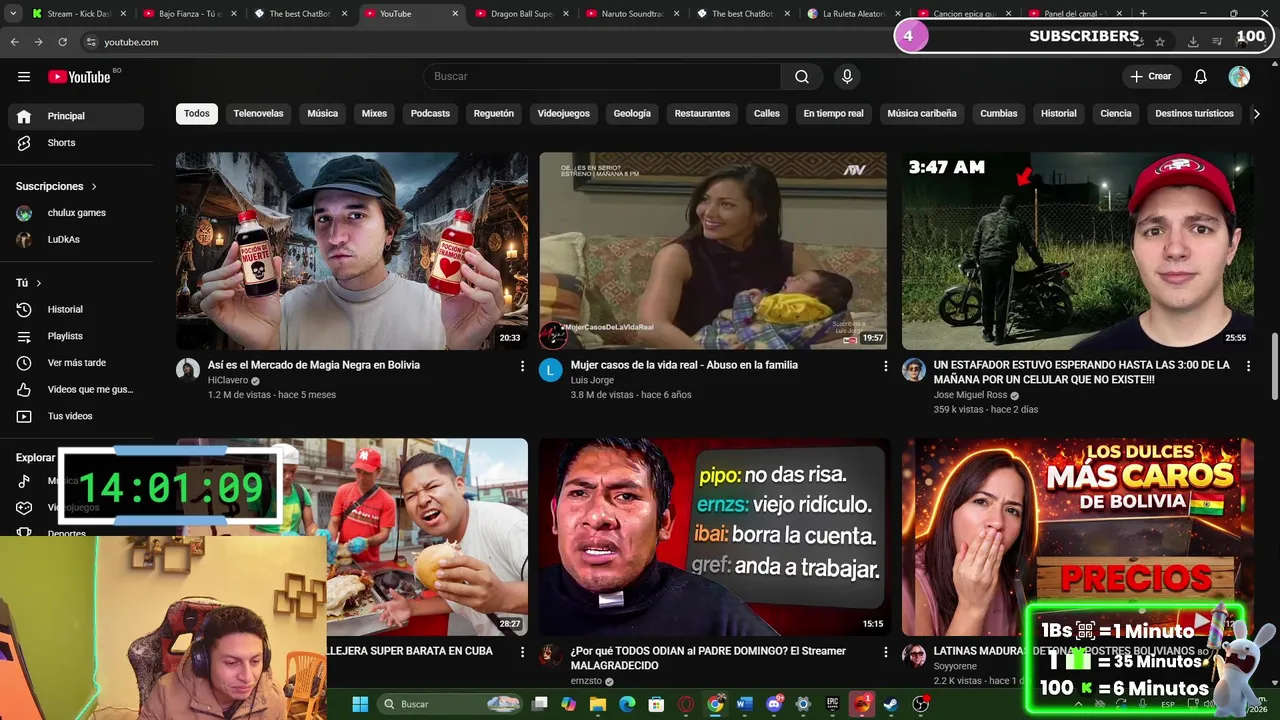Viewport: 1280px width, 720px height.
Task: Switch to the Stream - Kick Dashboard tab
Action: (79, 14)
